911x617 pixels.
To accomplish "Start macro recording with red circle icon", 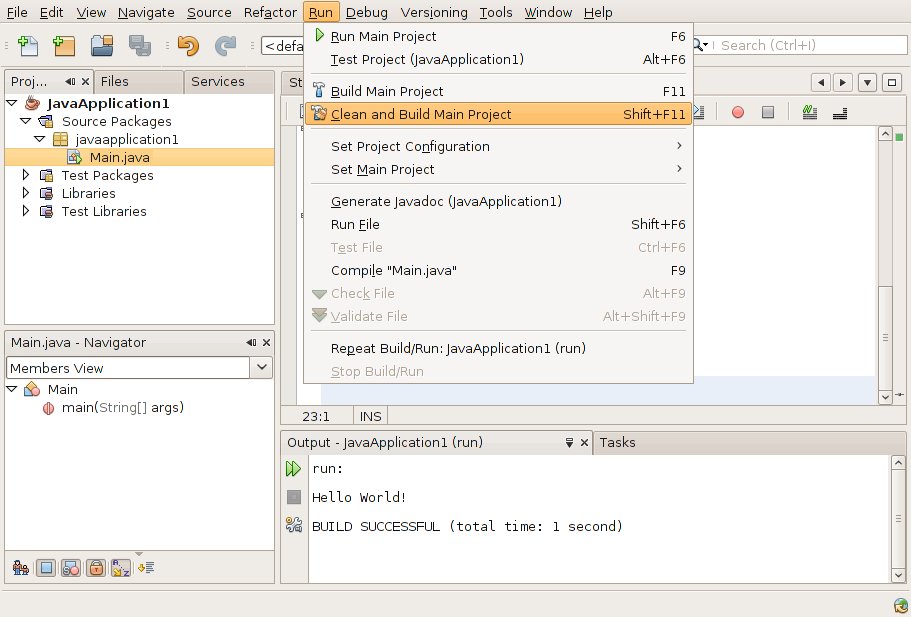I will pyautogui.click(x=738, y=112).
